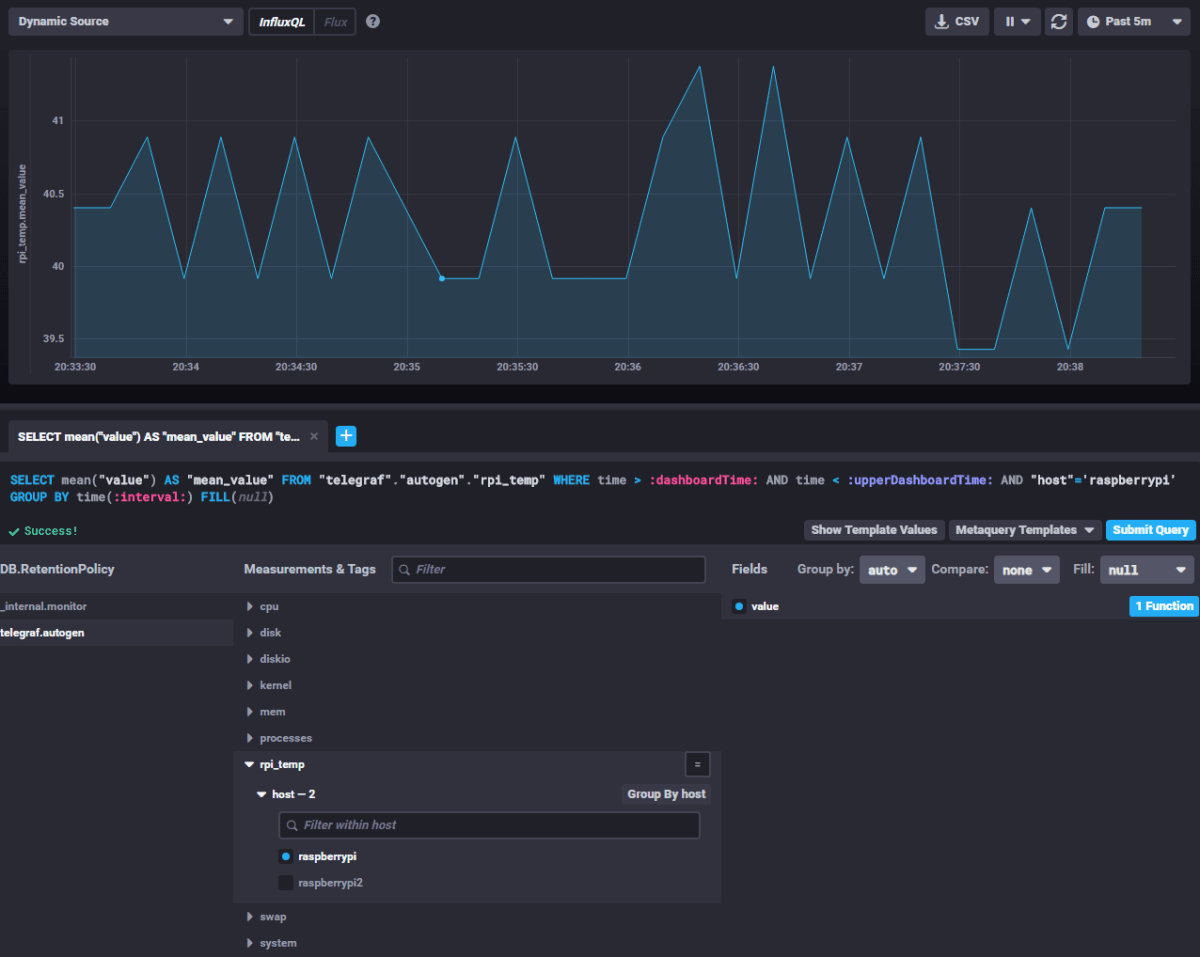Open the Compare none dropdown
The image size is (1200, 957).
pos(1026,570)
